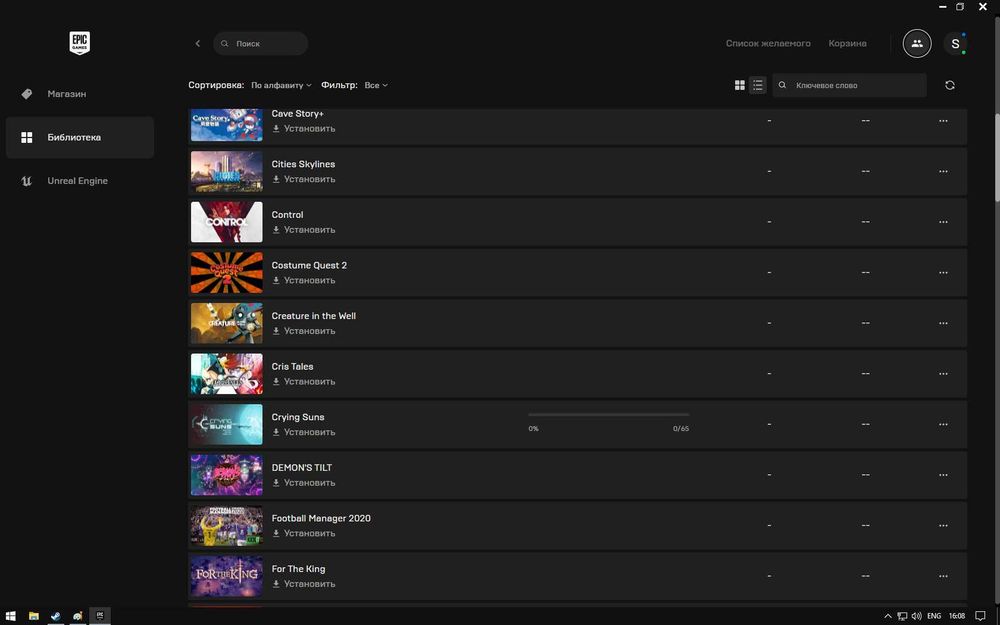Open the Cave Story+ three-dot menu
Screen dimensions: 1000x625
pos(943,121)
